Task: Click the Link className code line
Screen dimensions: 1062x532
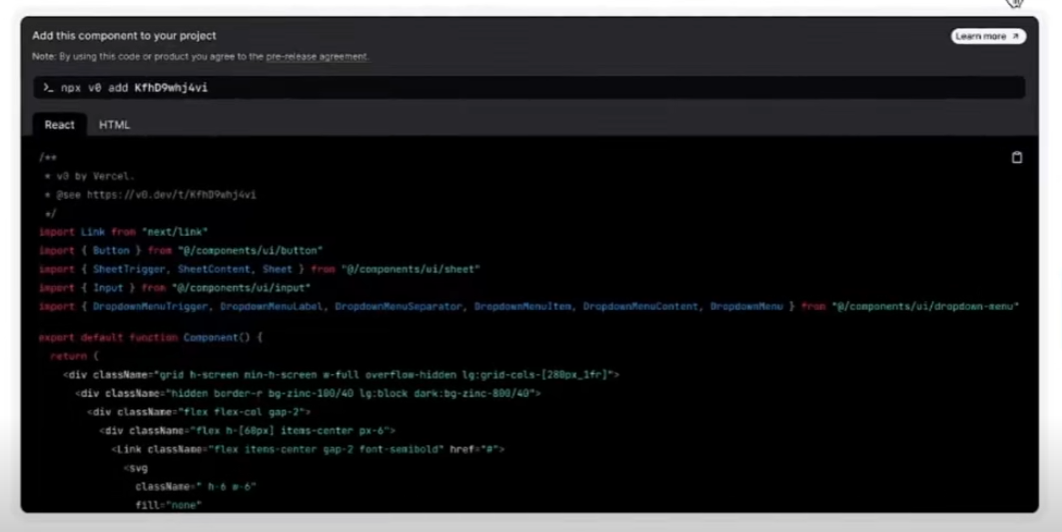Action: tap(308, 450)
